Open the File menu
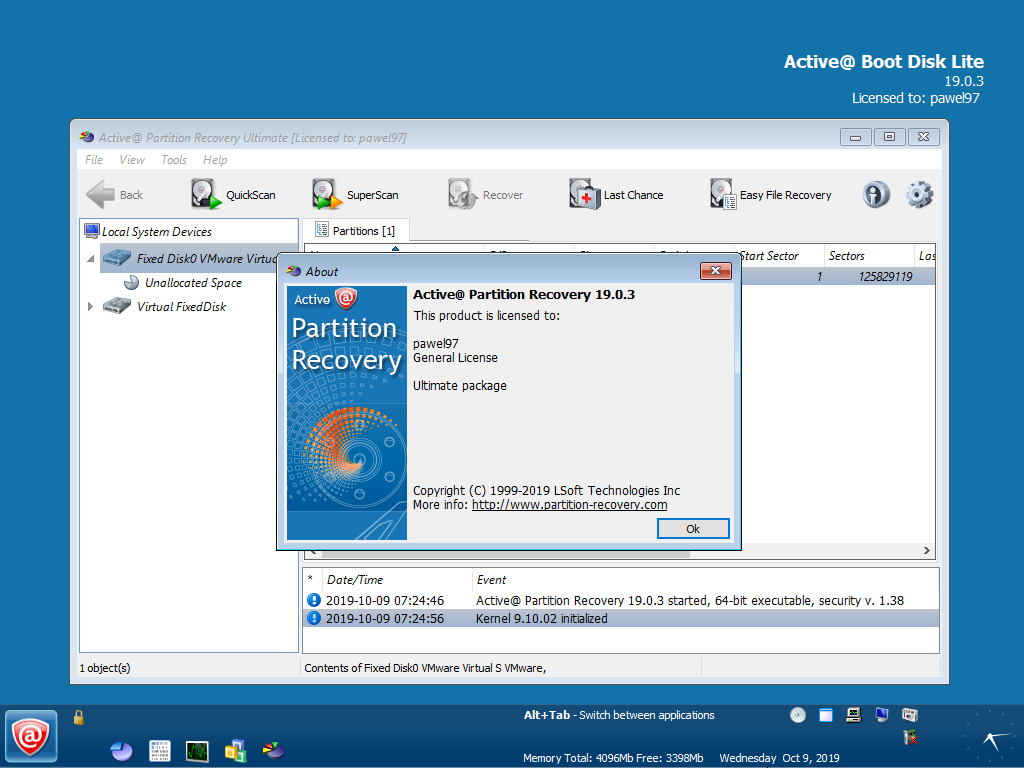 94,160
